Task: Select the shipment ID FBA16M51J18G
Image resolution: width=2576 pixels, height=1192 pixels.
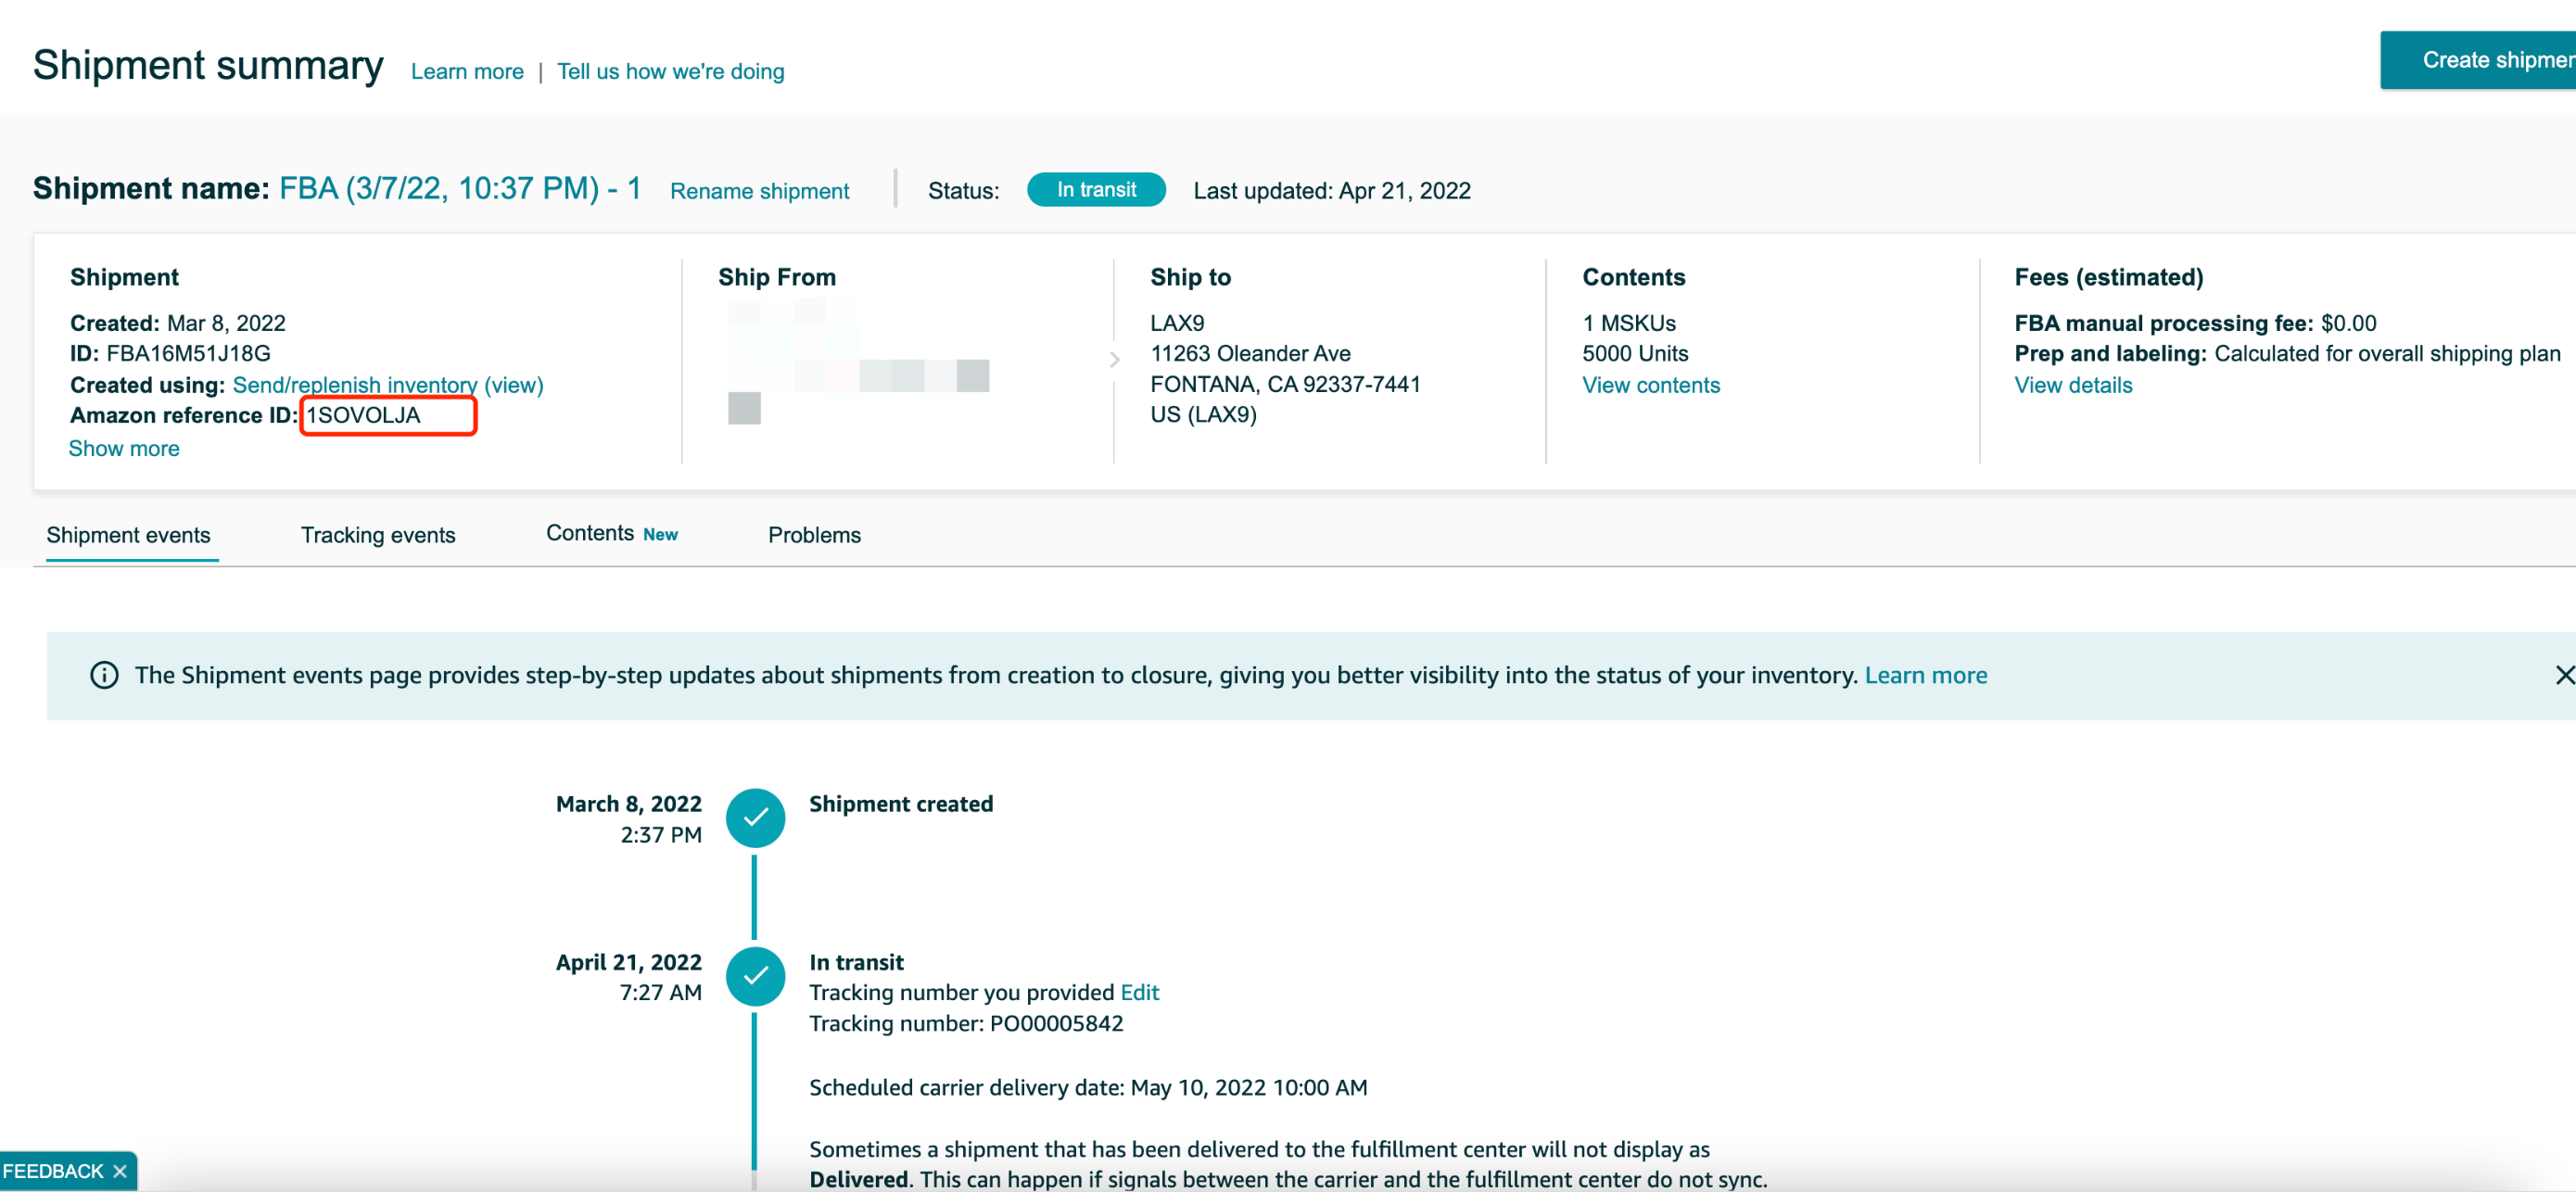Action: 188,353
